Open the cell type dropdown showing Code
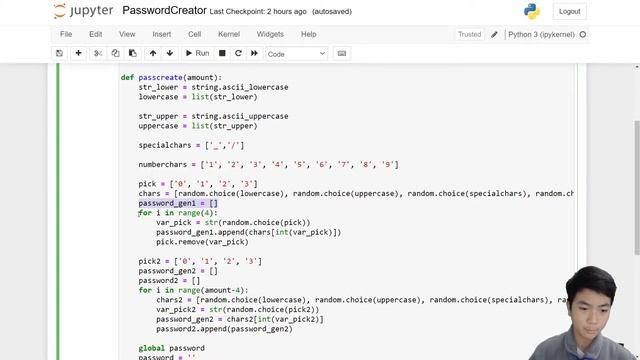 (x=296, y=54)
